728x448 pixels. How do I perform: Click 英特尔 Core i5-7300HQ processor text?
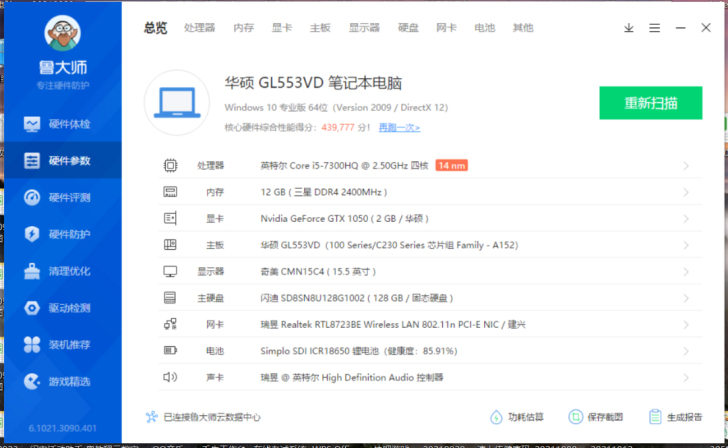click(x=344, y=165)
